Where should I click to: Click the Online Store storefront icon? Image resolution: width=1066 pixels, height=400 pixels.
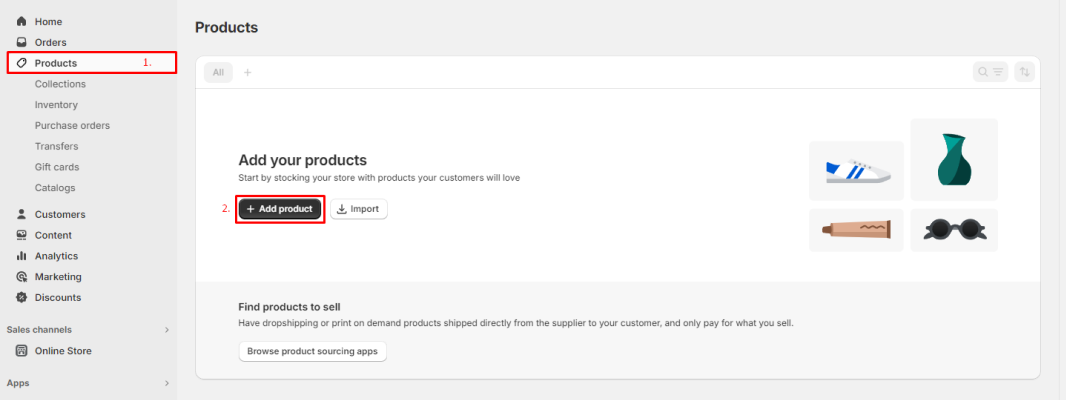(x=21, y=351)
